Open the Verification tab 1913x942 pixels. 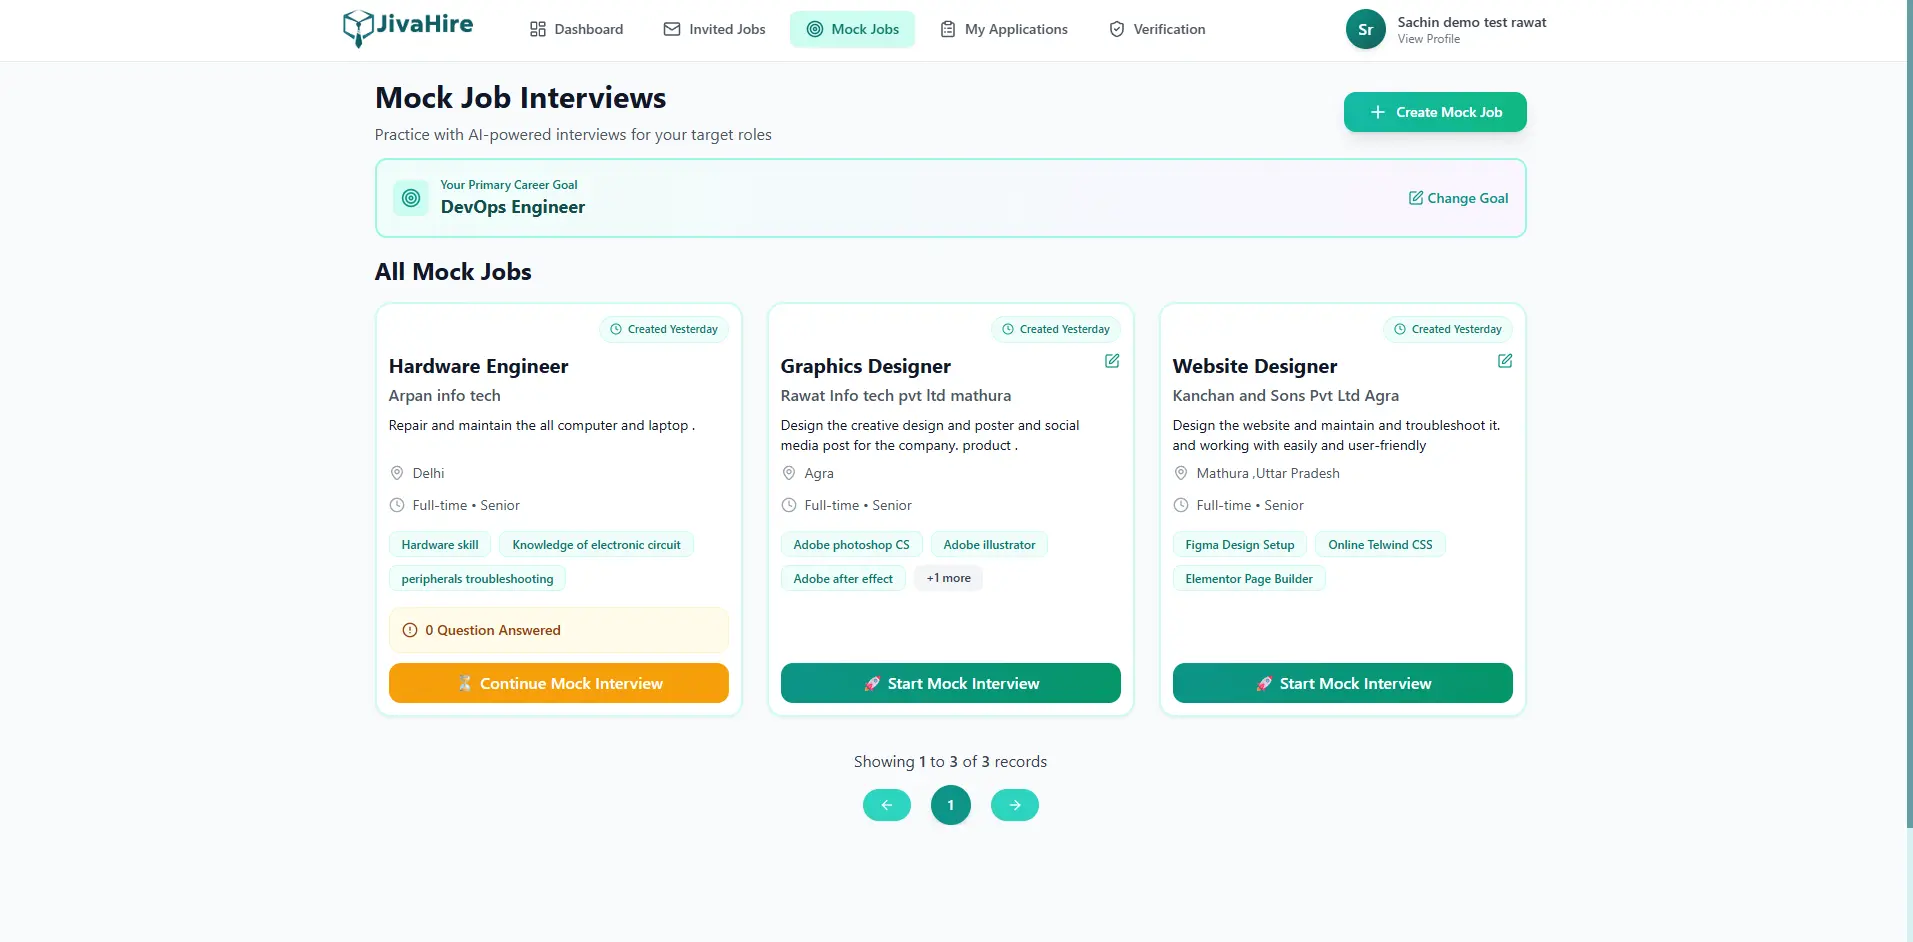[x=1157, y=30]
